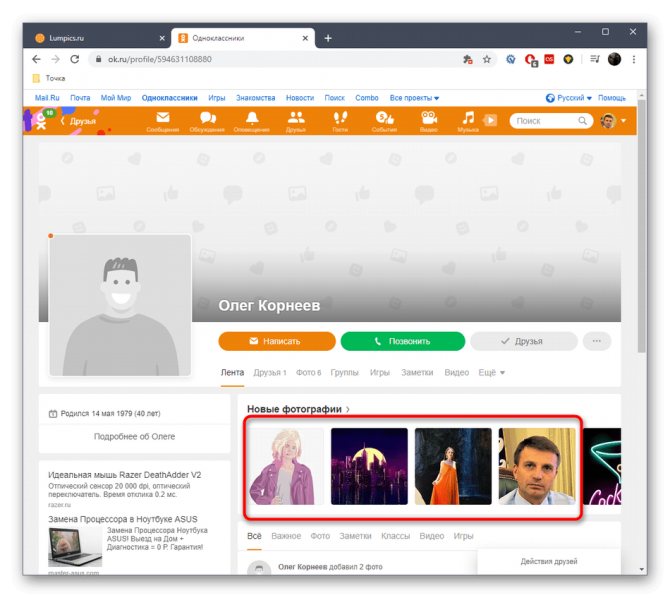The height and width of the screenshot is (598, 670).
Task: Expand the Ещё profile menu
Action: (x=491, y=373)
